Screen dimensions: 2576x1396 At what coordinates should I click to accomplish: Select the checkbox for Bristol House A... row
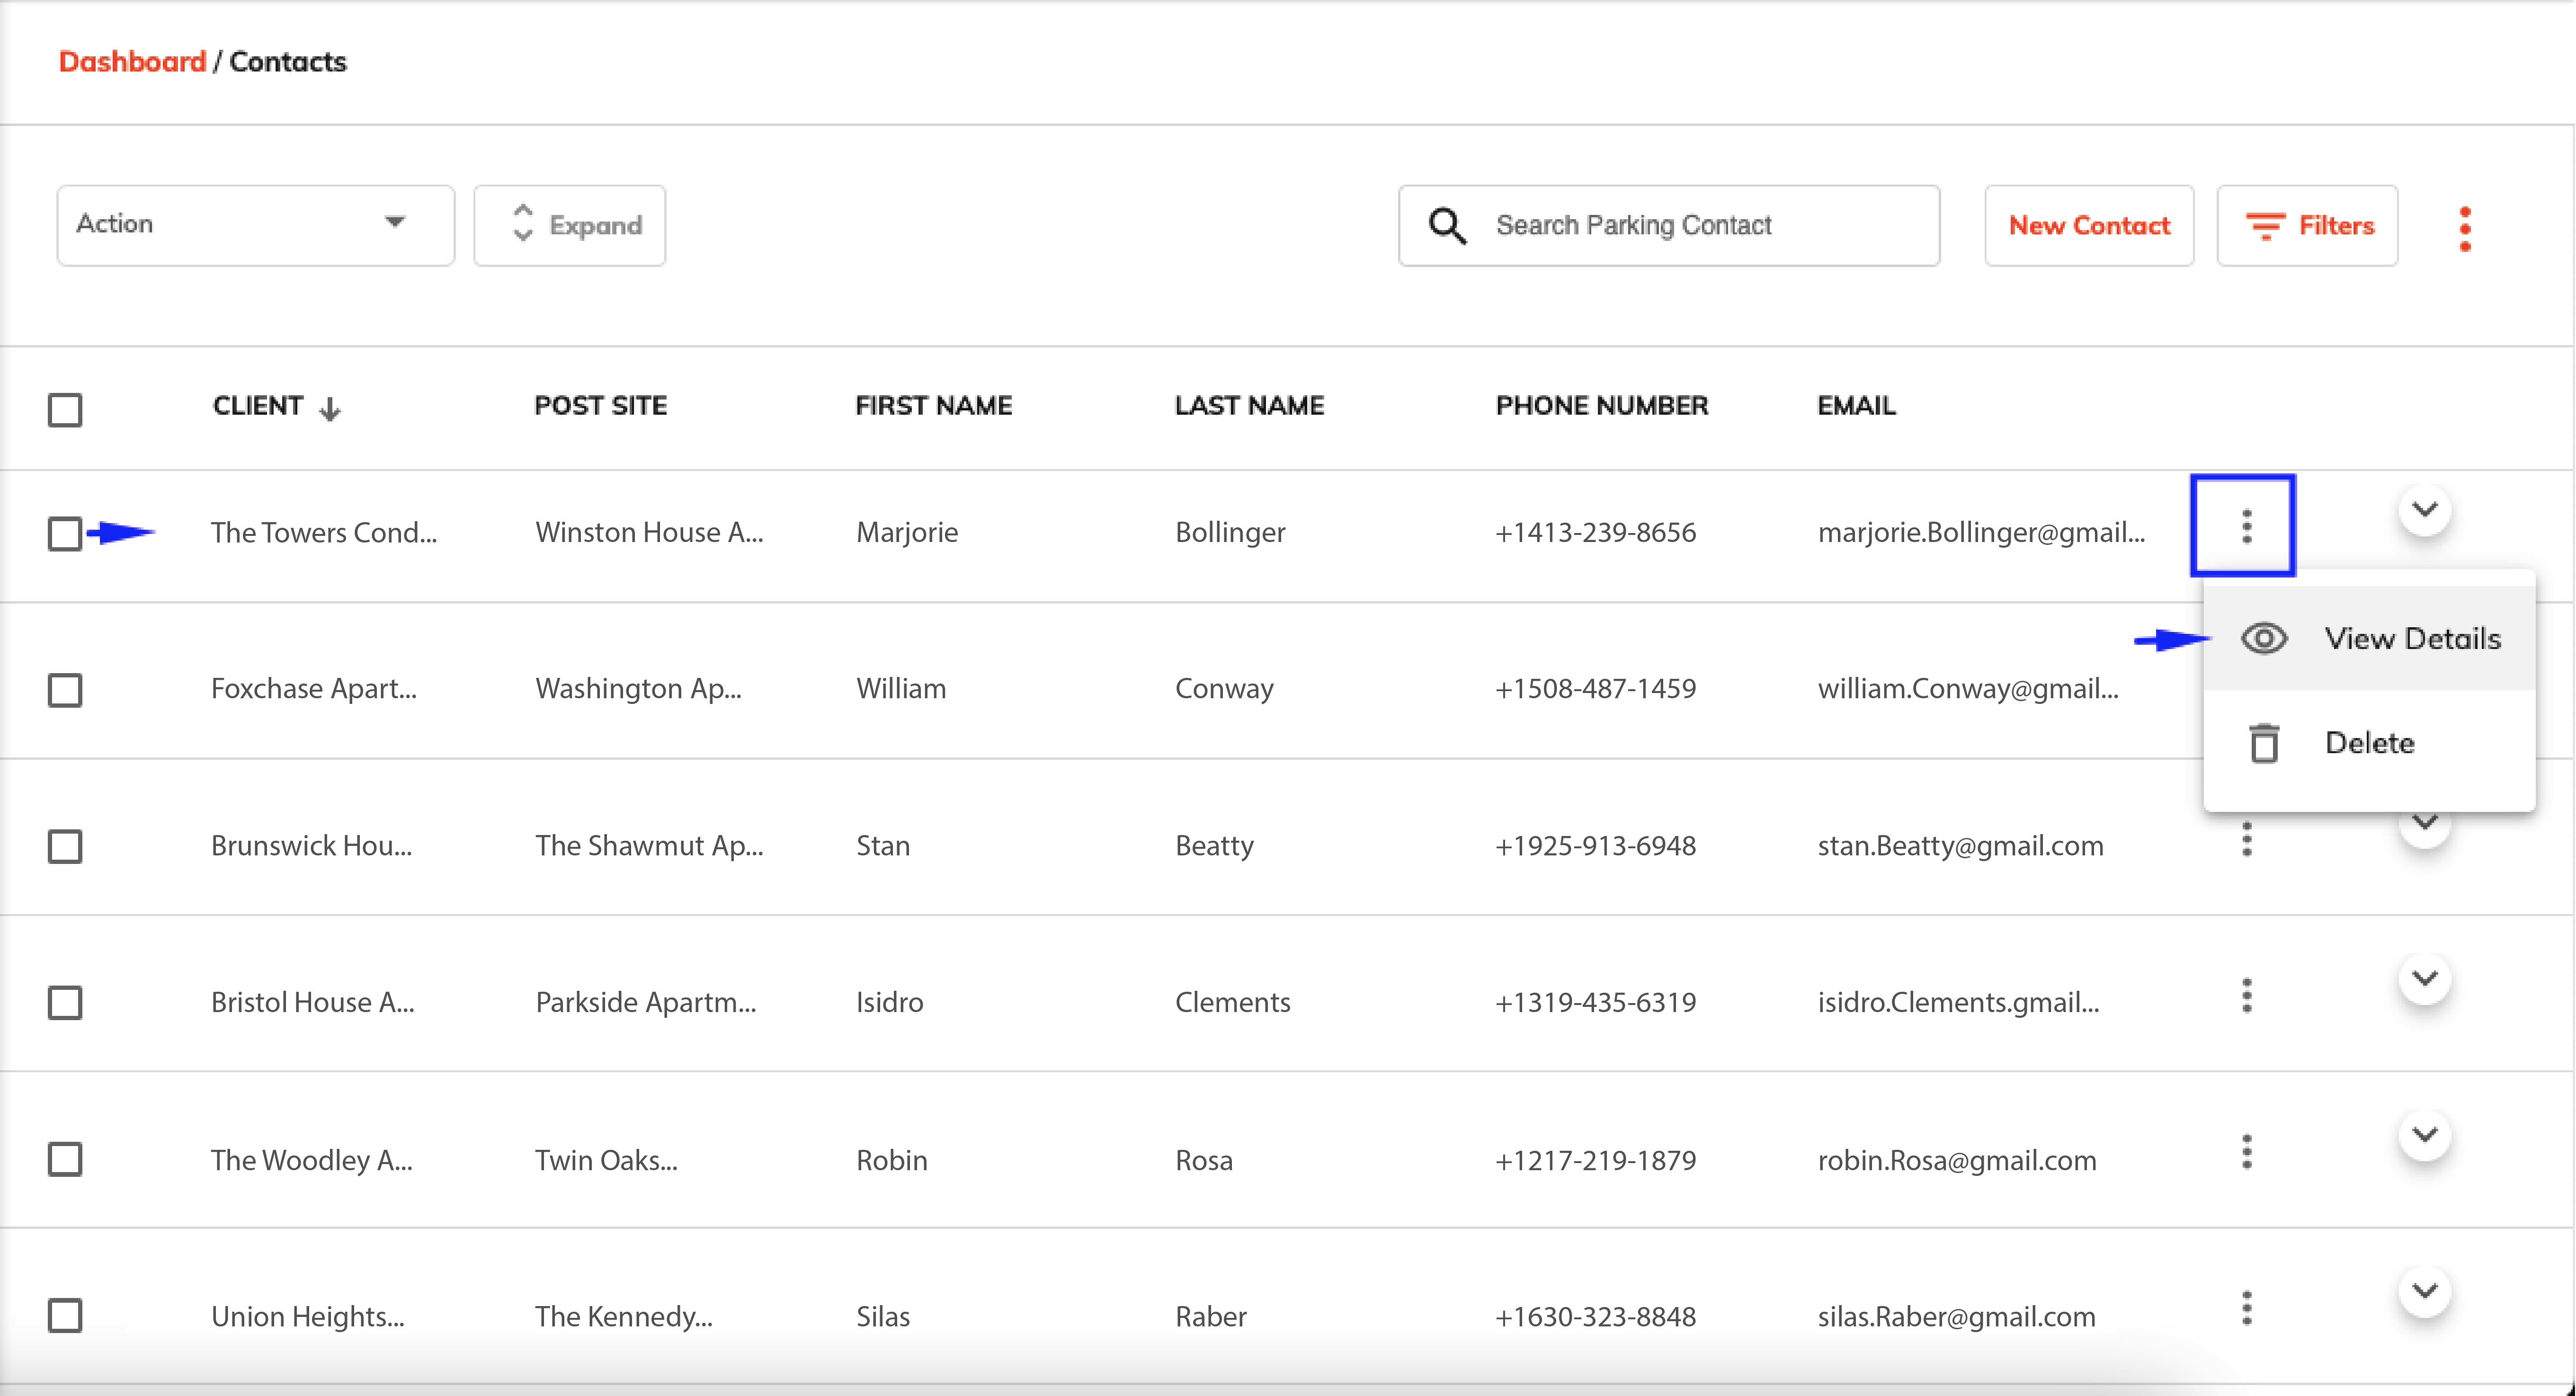tap(65, 1002)
